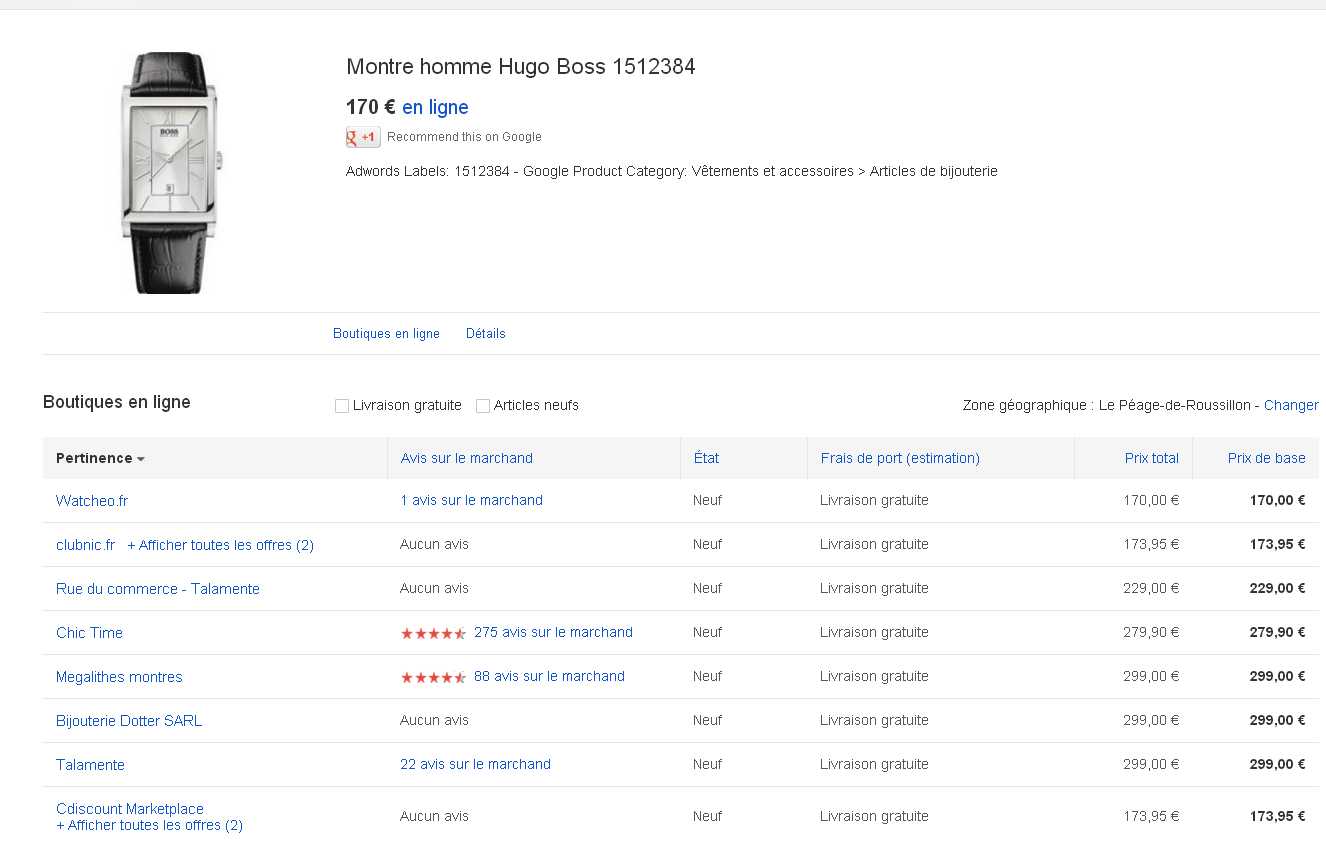Click the Google +1 recommend button
The image size is (1326, 842).
pyautogui.click(x=363, y=137)
